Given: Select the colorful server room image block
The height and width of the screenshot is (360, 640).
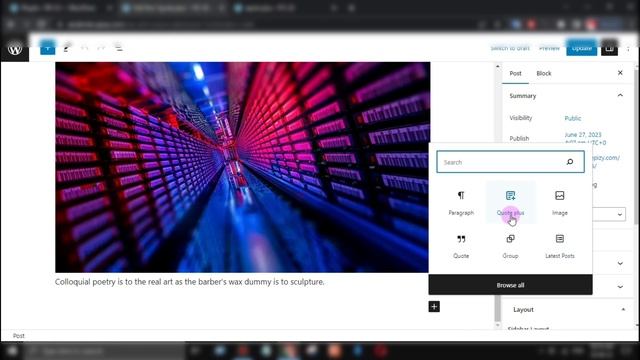Looking at the screenshot, I should click(x=242, y=167).
